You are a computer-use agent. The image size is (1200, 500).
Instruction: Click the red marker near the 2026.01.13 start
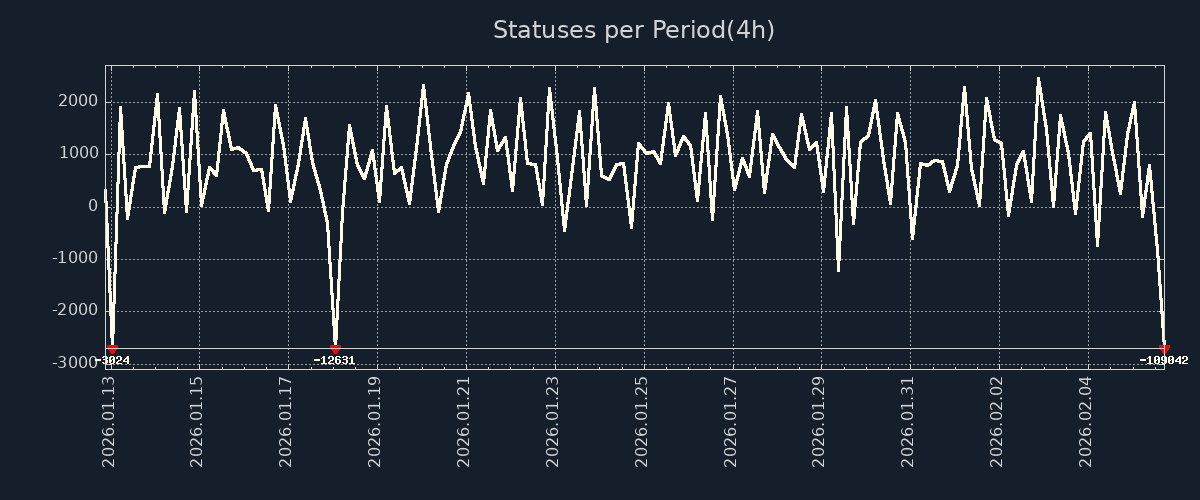112,349
